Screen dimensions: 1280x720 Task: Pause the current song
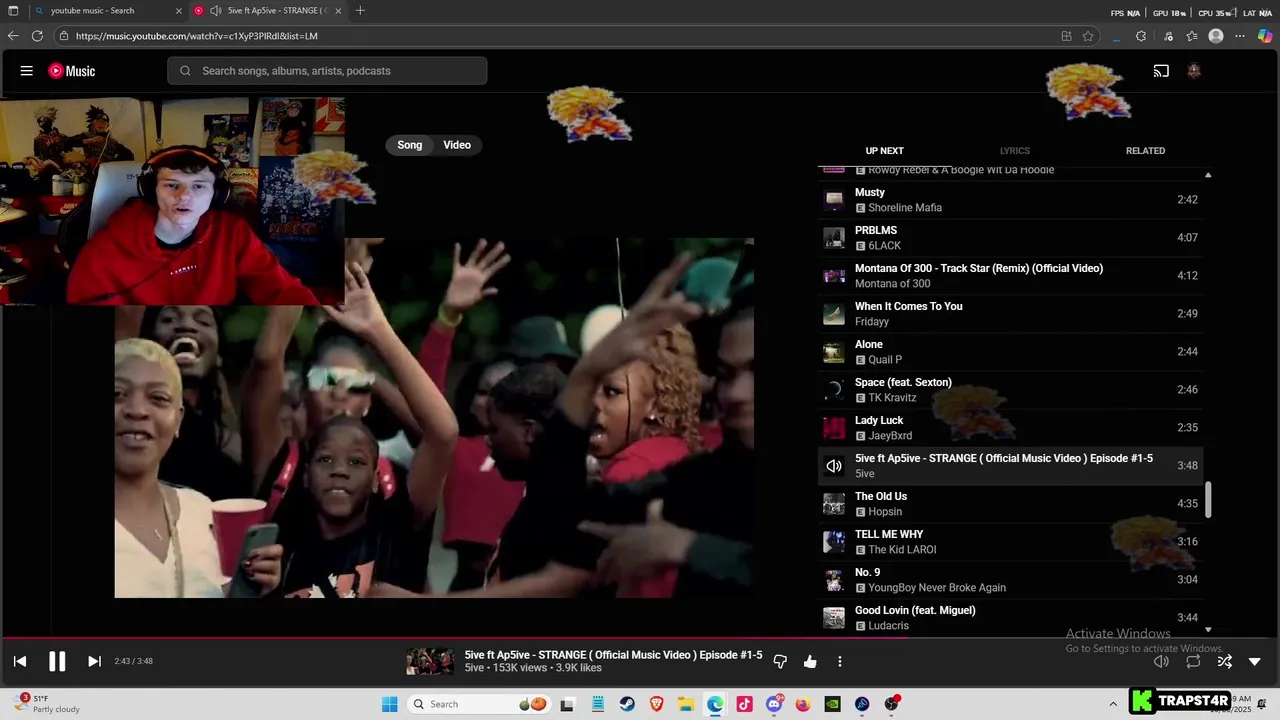click(x=57, y=661)
